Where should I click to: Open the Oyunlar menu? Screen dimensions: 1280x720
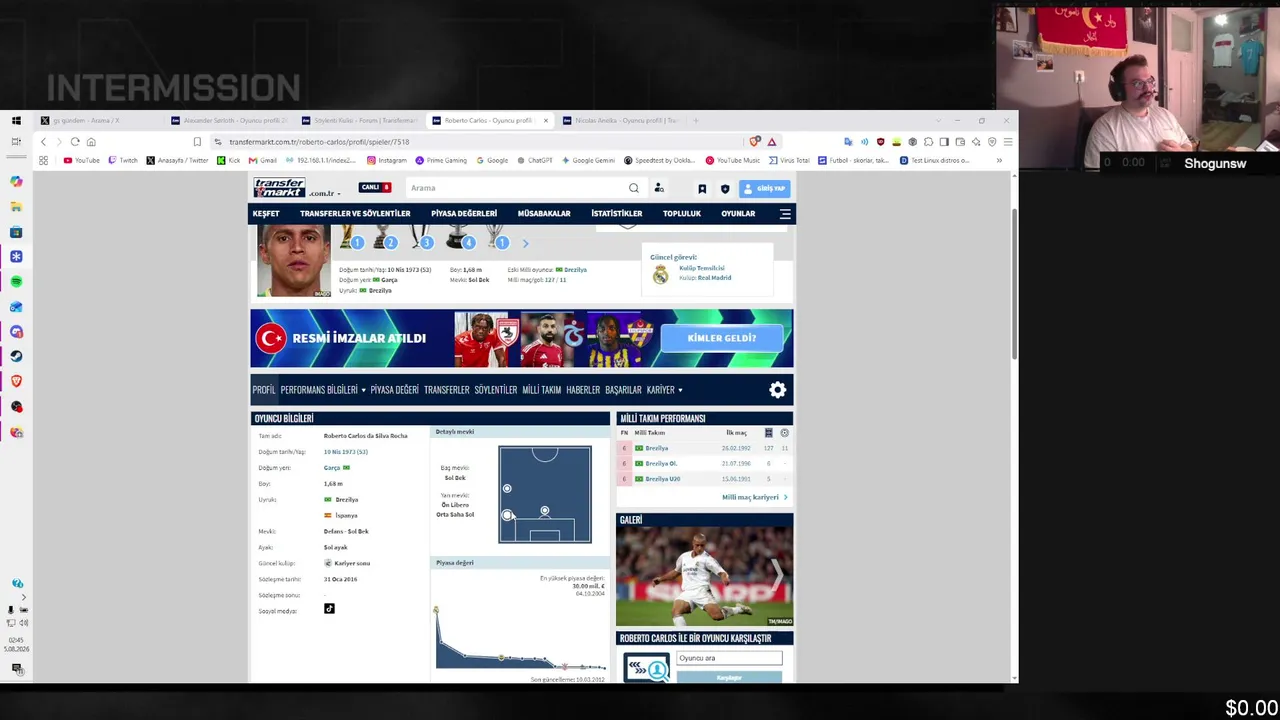coord(738,213)
